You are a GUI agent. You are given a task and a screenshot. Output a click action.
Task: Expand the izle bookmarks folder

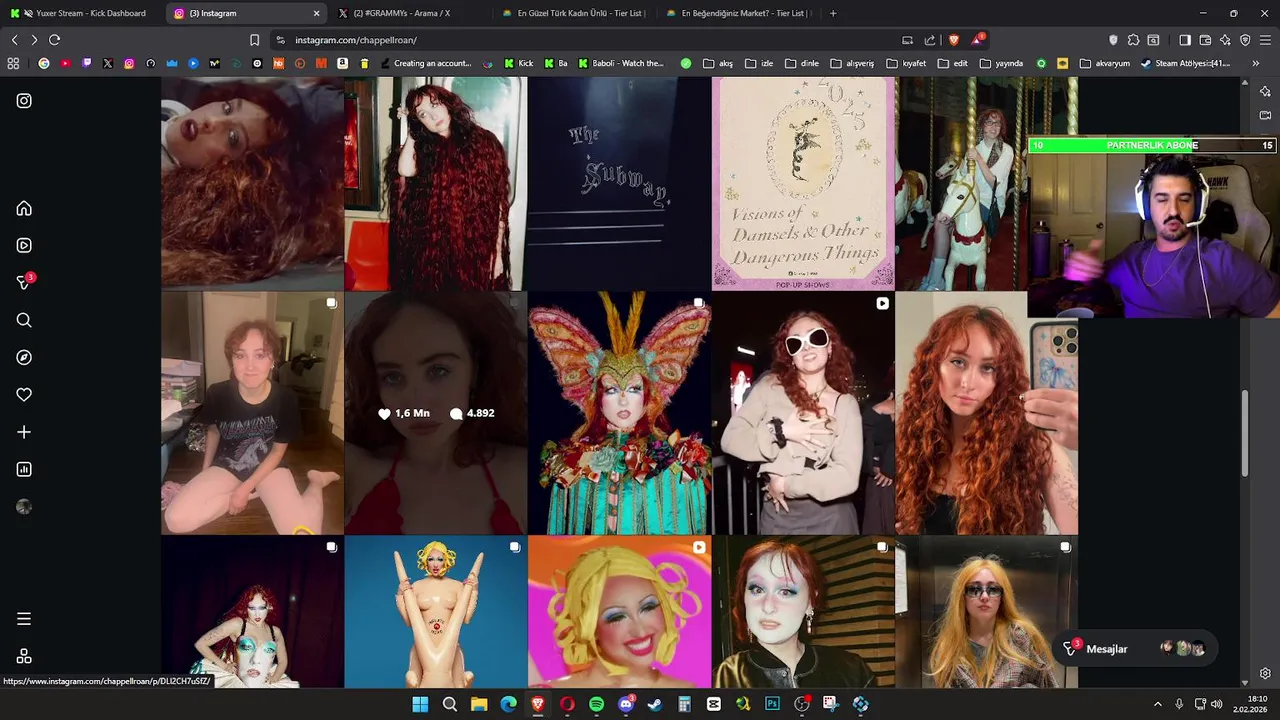760,63
